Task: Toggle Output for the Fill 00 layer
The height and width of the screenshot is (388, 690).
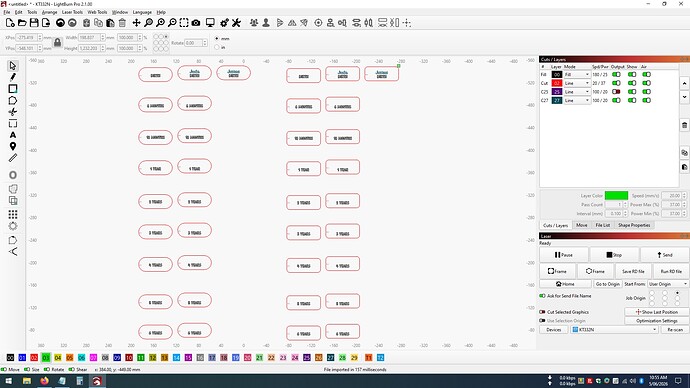Action: (x=616, y=75)
